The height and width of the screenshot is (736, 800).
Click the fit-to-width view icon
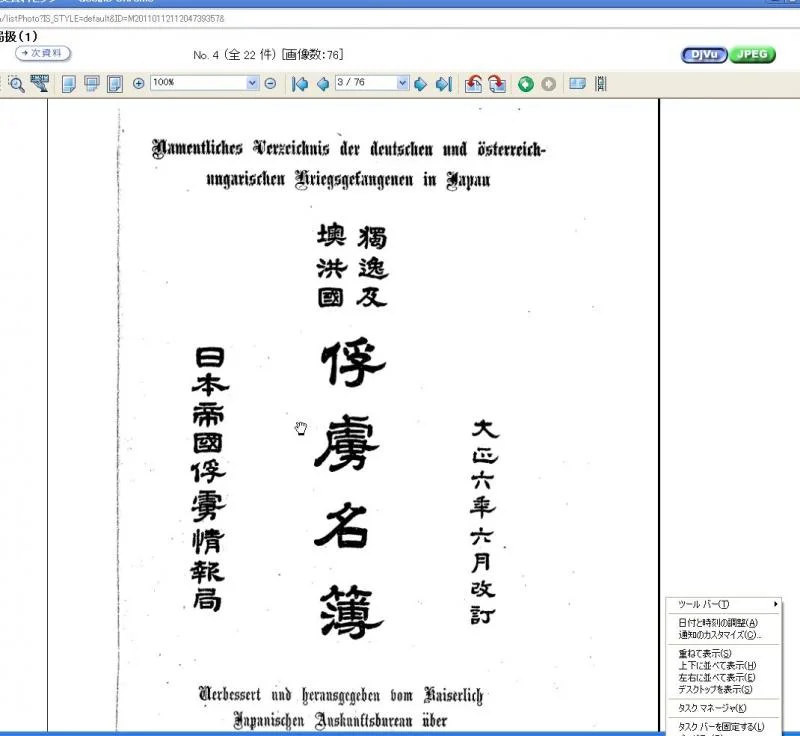coord(92,84)
